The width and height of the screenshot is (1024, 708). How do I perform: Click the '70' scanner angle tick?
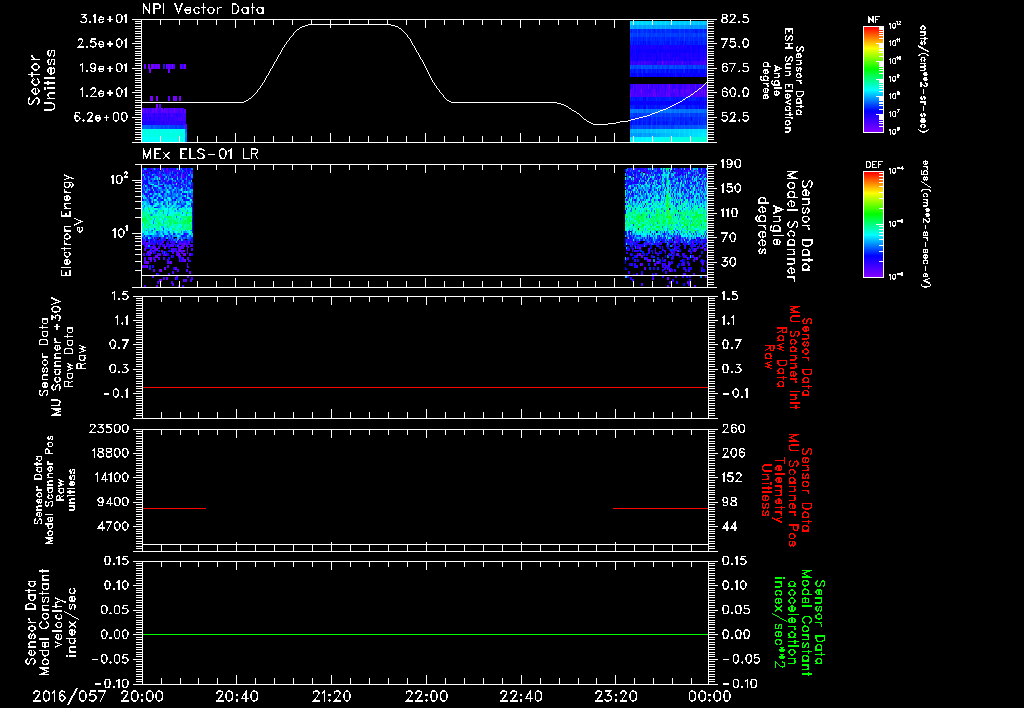[729, 238]
